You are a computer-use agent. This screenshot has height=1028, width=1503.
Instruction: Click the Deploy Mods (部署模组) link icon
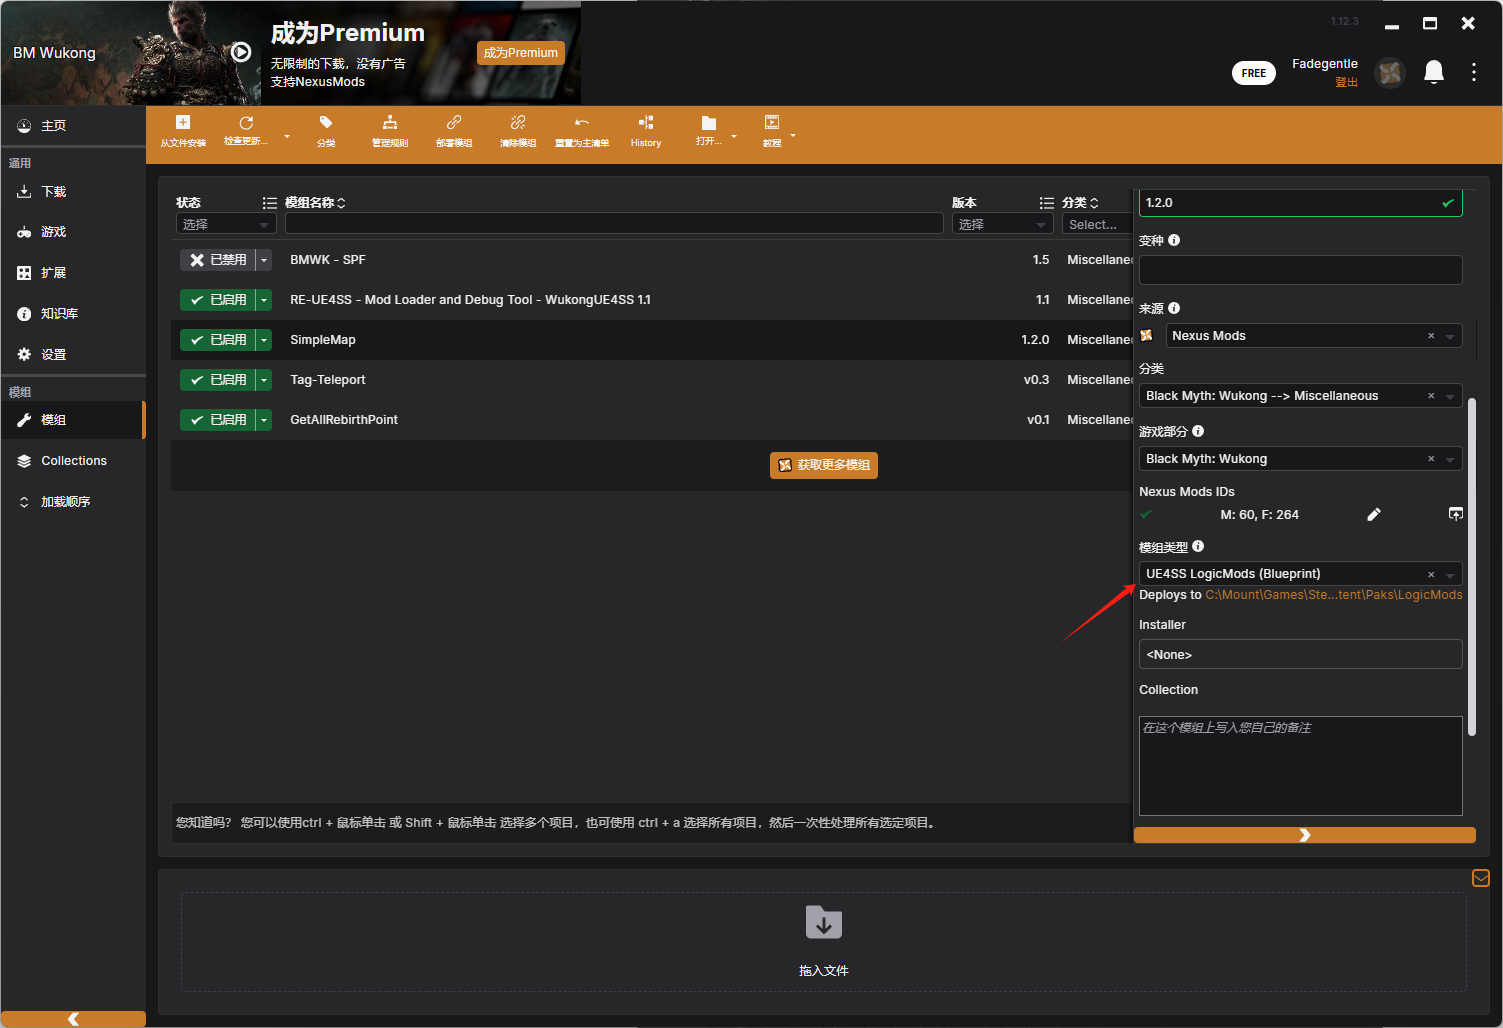click(x=454, y=123)
